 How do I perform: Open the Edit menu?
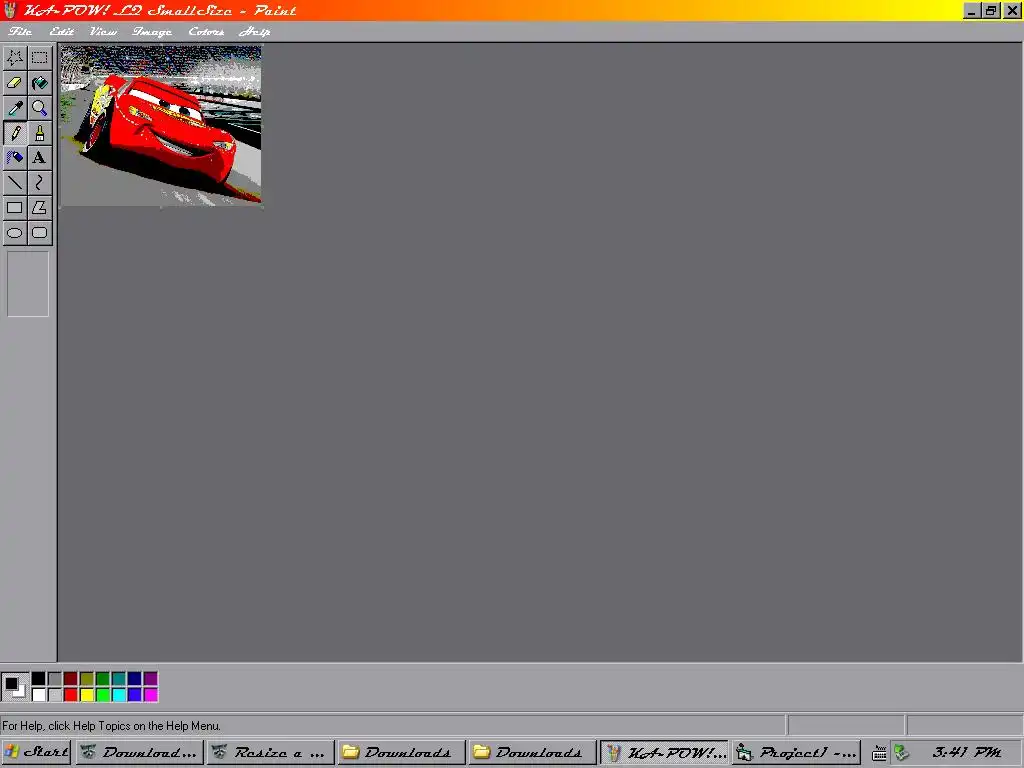[x=61, y=31]
